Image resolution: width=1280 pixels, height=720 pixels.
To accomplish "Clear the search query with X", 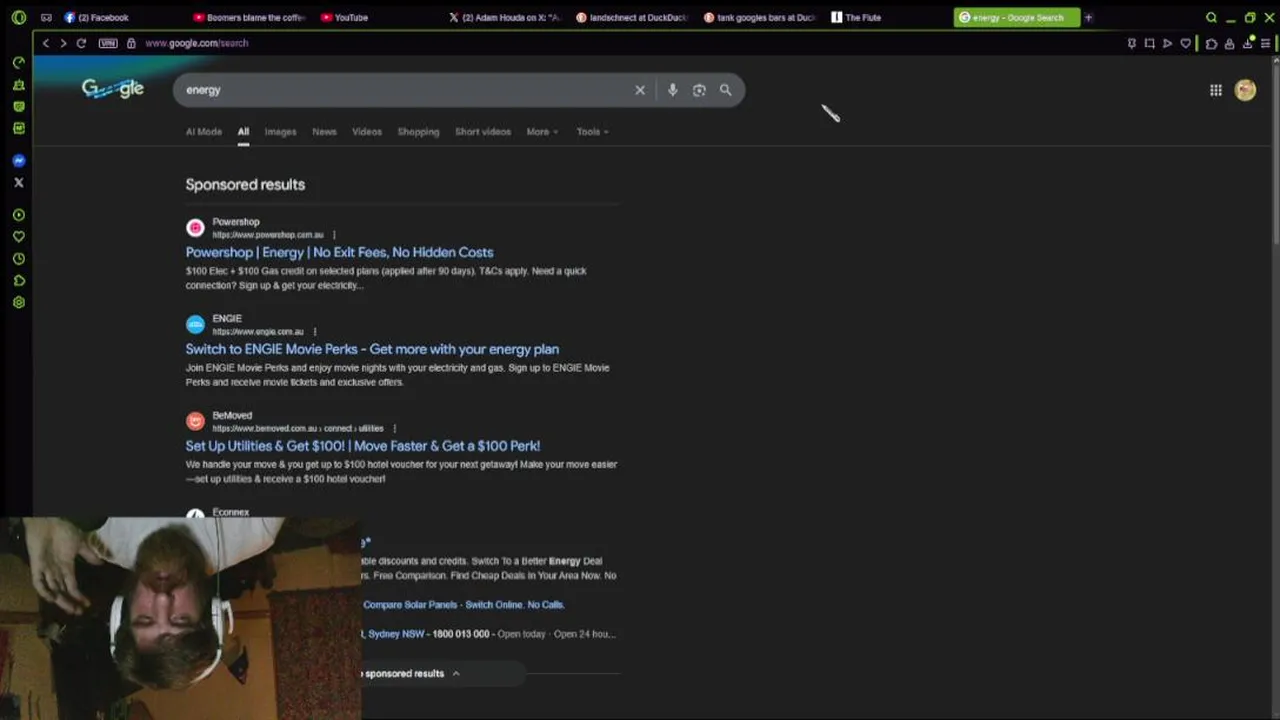I will (x=640, y=90).
